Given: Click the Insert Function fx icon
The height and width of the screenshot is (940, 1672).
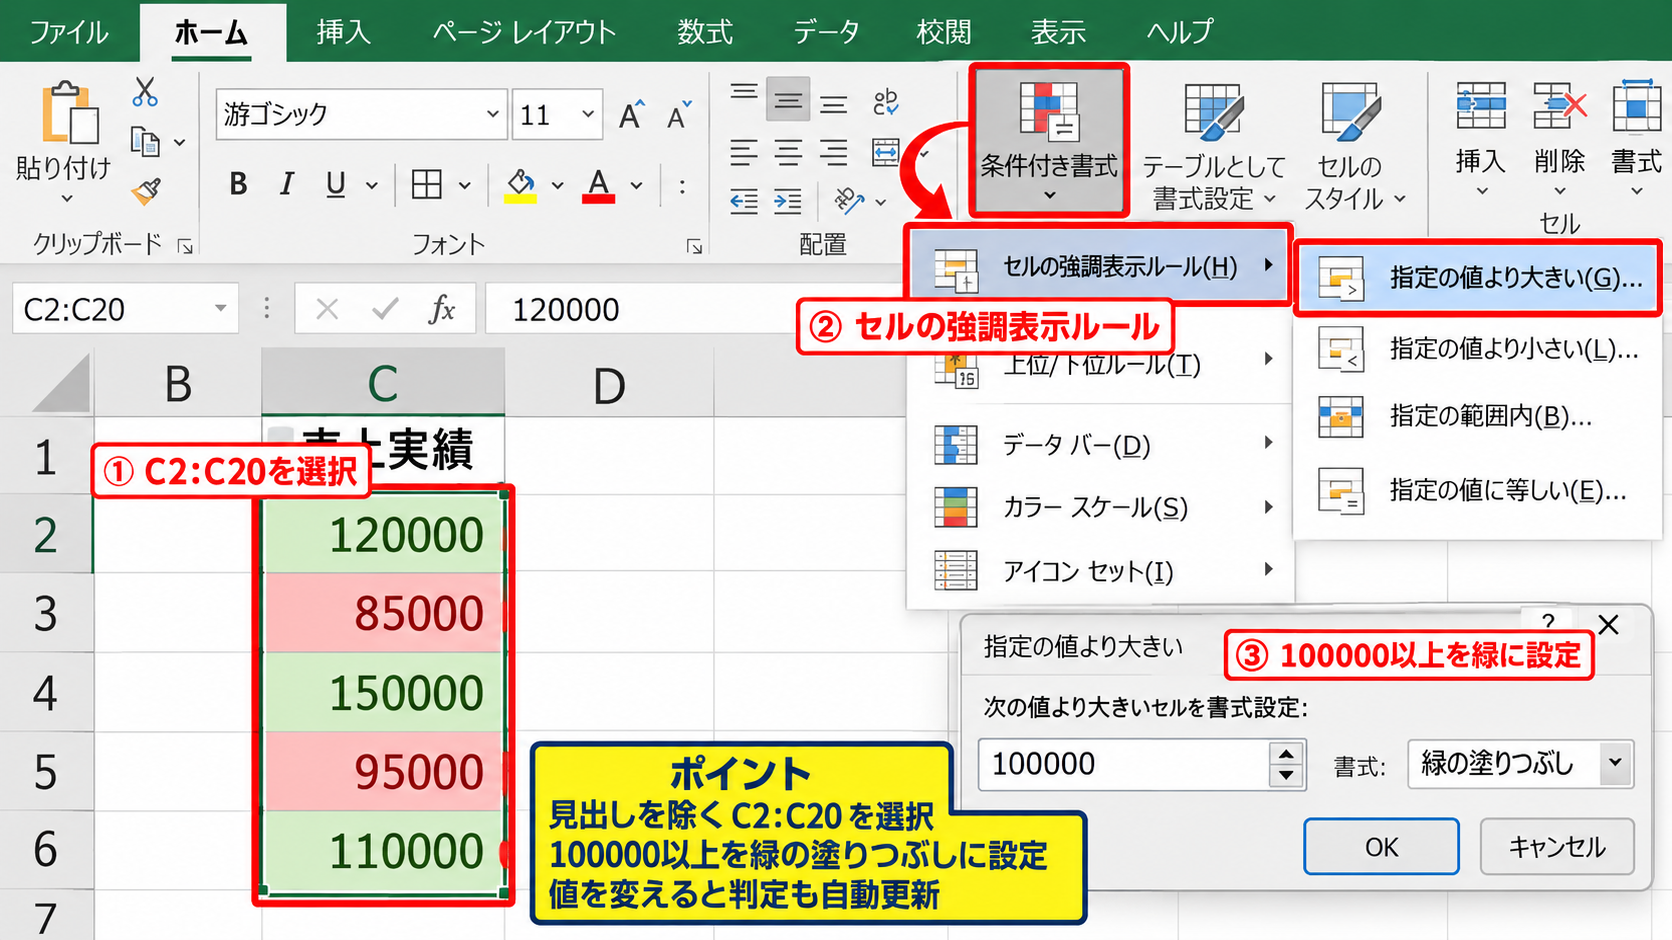Looking at the screenshot, I should [441, 309].
